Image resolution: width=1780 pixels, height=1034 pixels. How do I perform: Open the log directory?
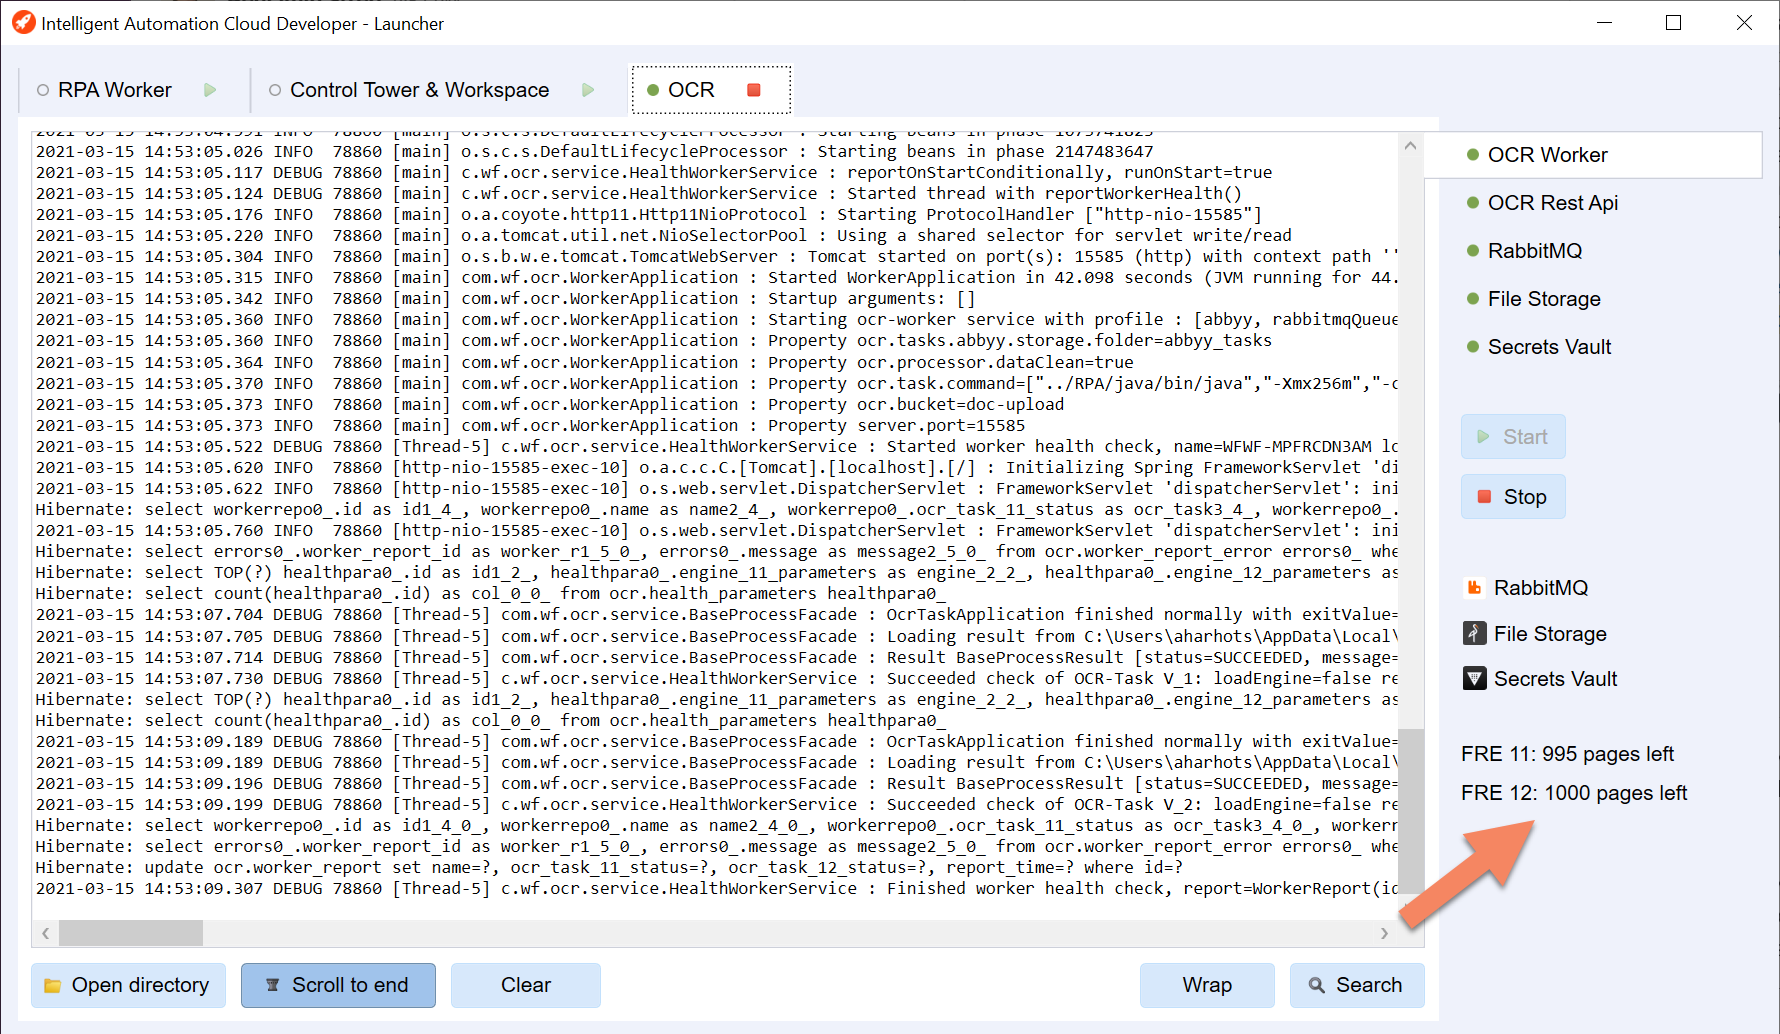click(128, 985)
